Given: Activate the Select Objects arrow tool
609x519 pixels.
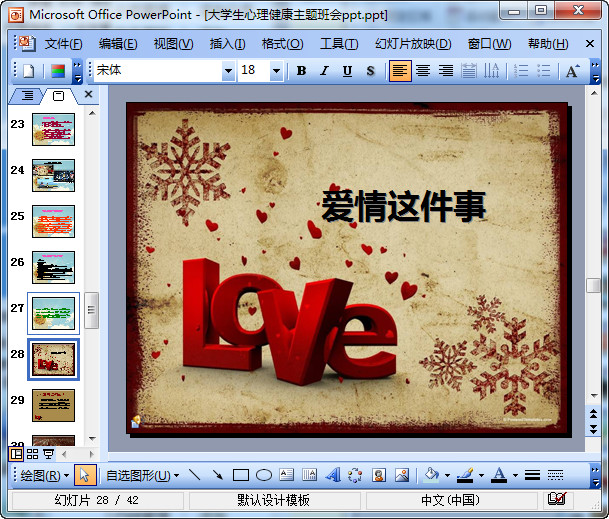Looking at the screenshot, I should [85, 475].
